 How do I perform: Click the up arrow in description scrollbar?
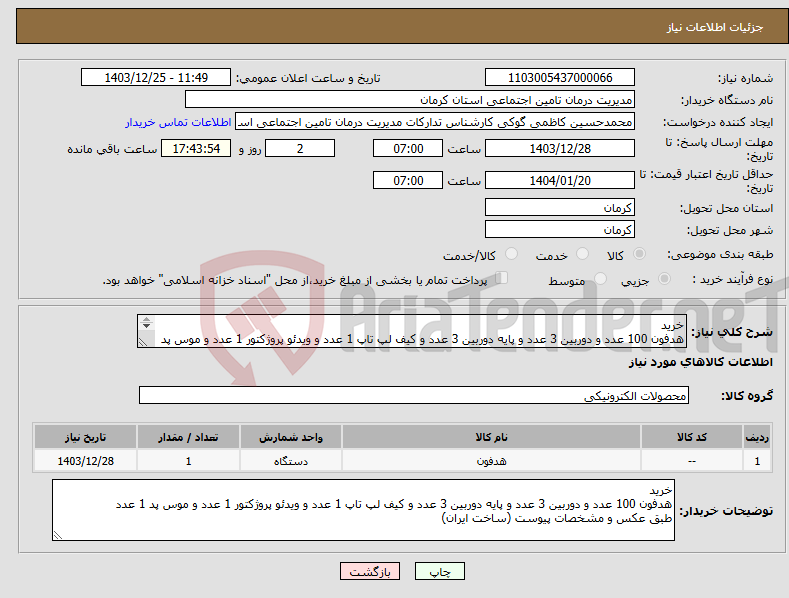pos(146,319)
